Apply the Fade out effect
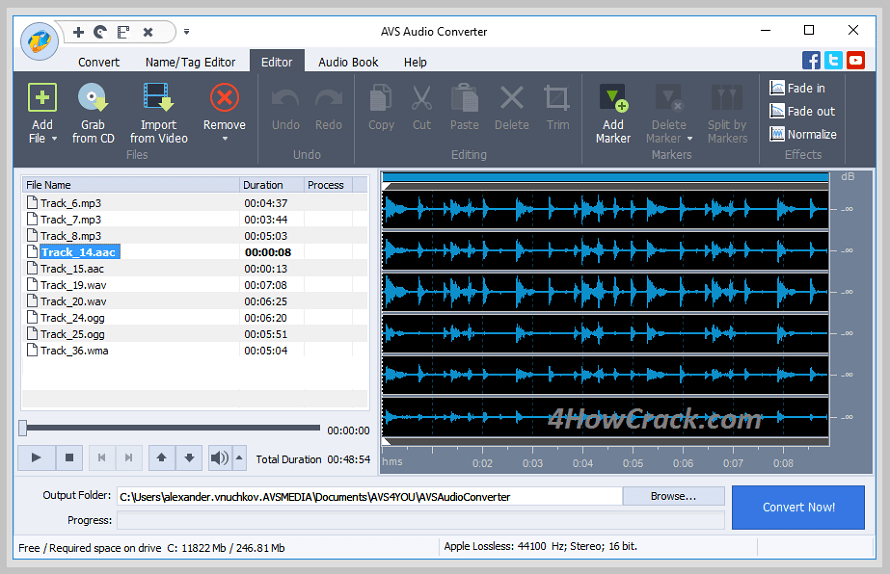The width and height of the screenshot is (890, 574). click(802, 111)
